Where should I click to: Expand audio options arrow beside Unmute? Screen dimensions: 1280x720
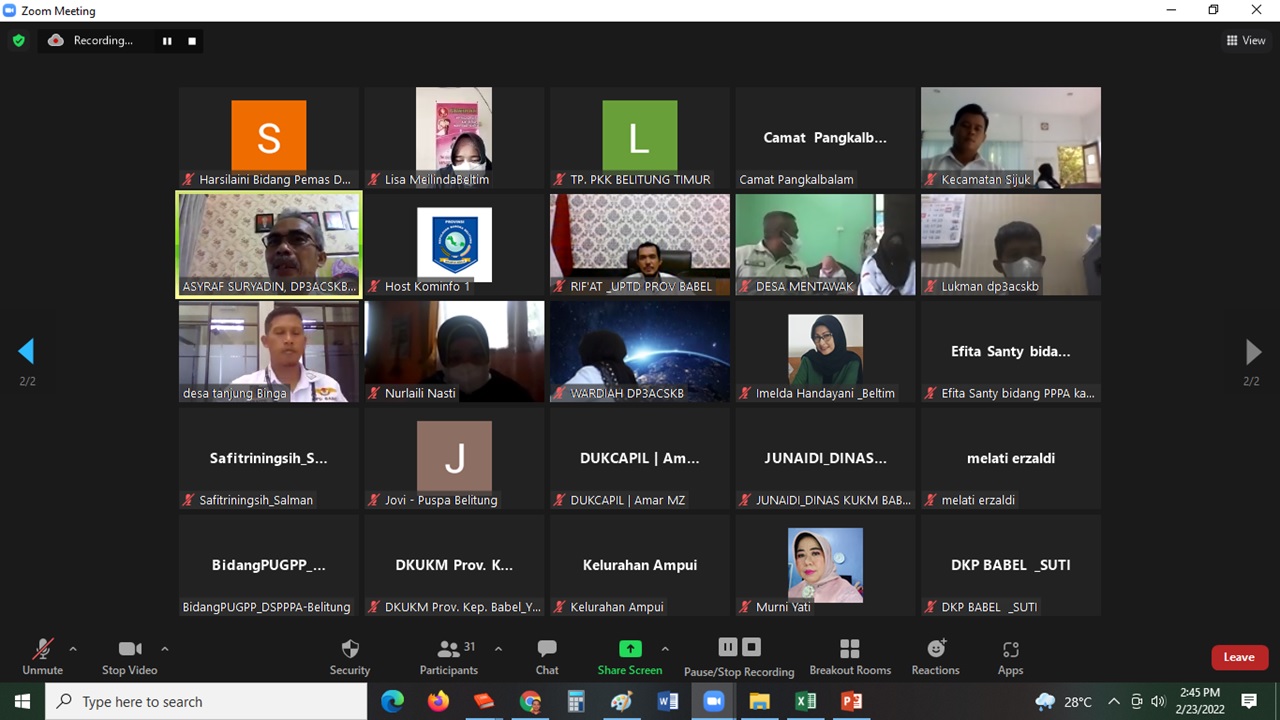(72, 649)
